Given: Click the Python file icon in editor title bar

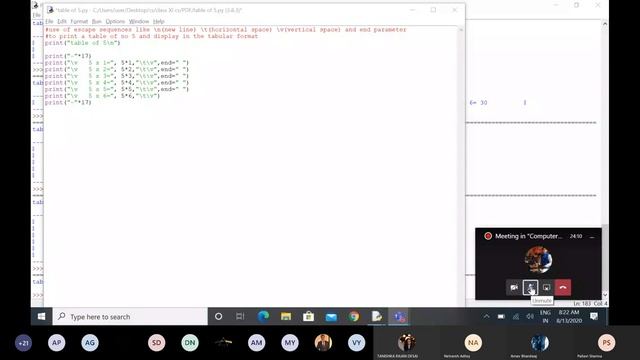Looking at the screenshot, I should pyautogui.click(x=50, y=10).
